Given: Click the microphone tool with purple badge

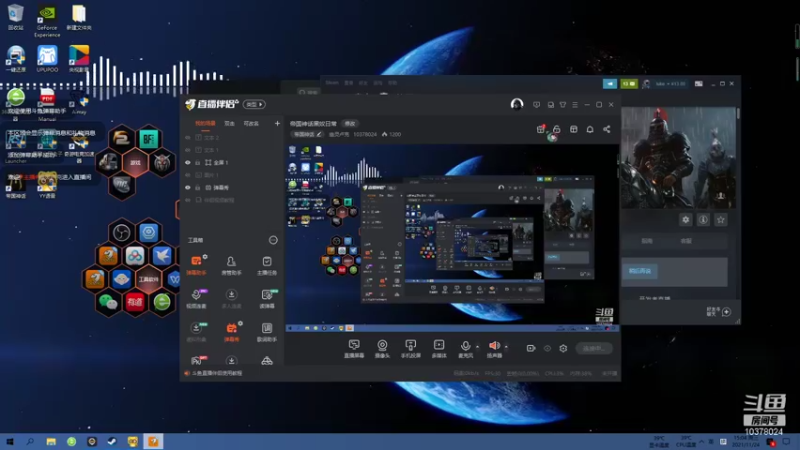Looking at the screenshot, I should click(196, 298).
